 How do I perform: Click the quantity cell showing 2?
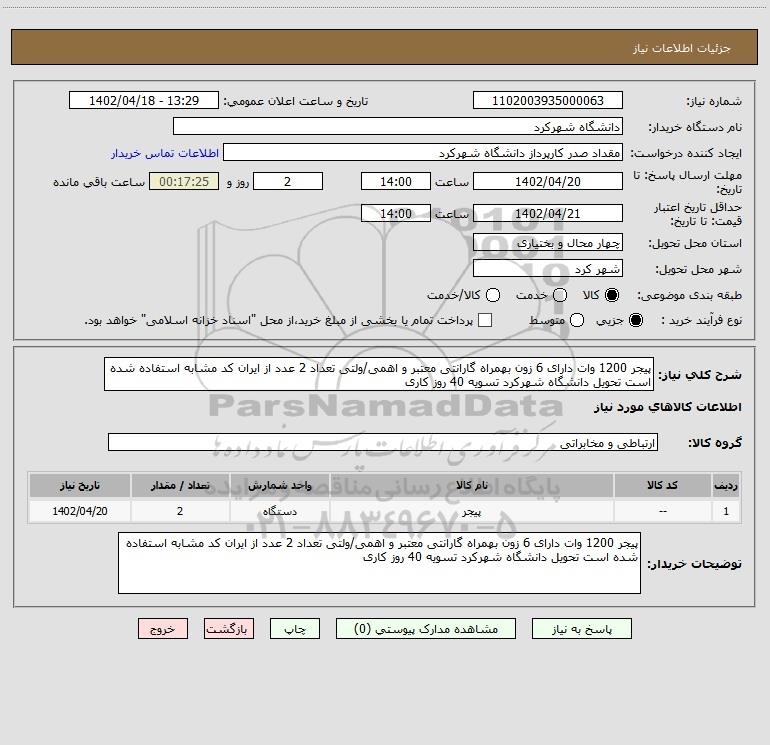[180, 511]
